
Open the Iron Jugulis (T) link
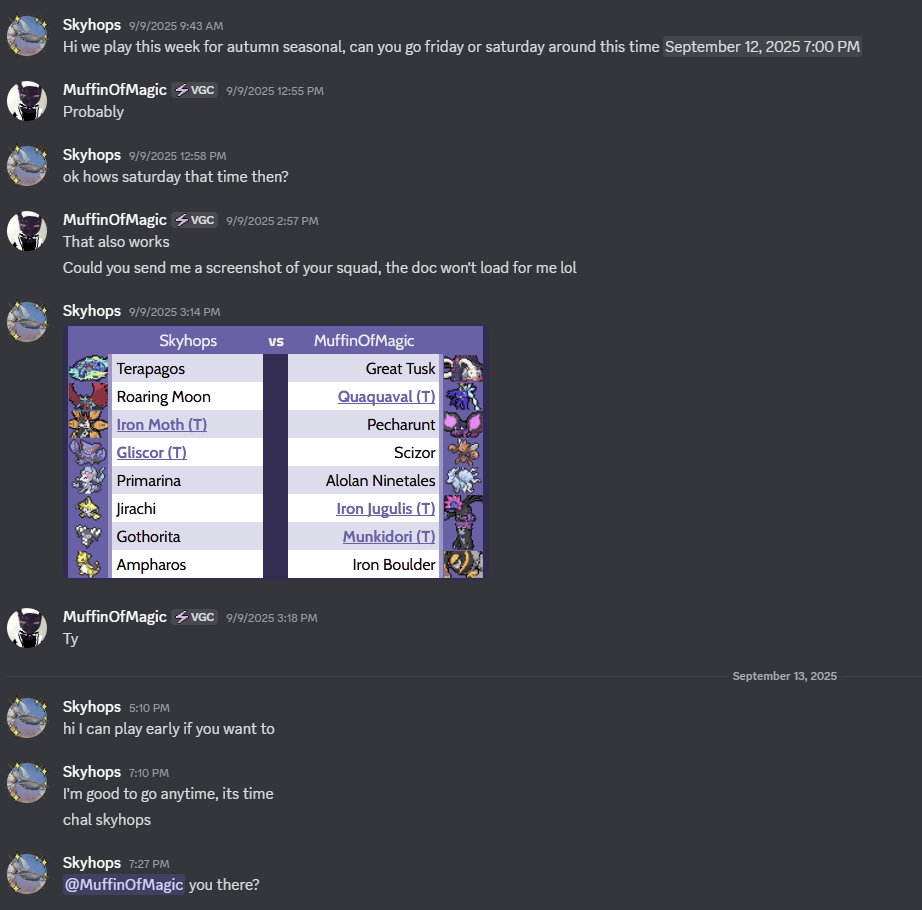(x=386, y=508)
